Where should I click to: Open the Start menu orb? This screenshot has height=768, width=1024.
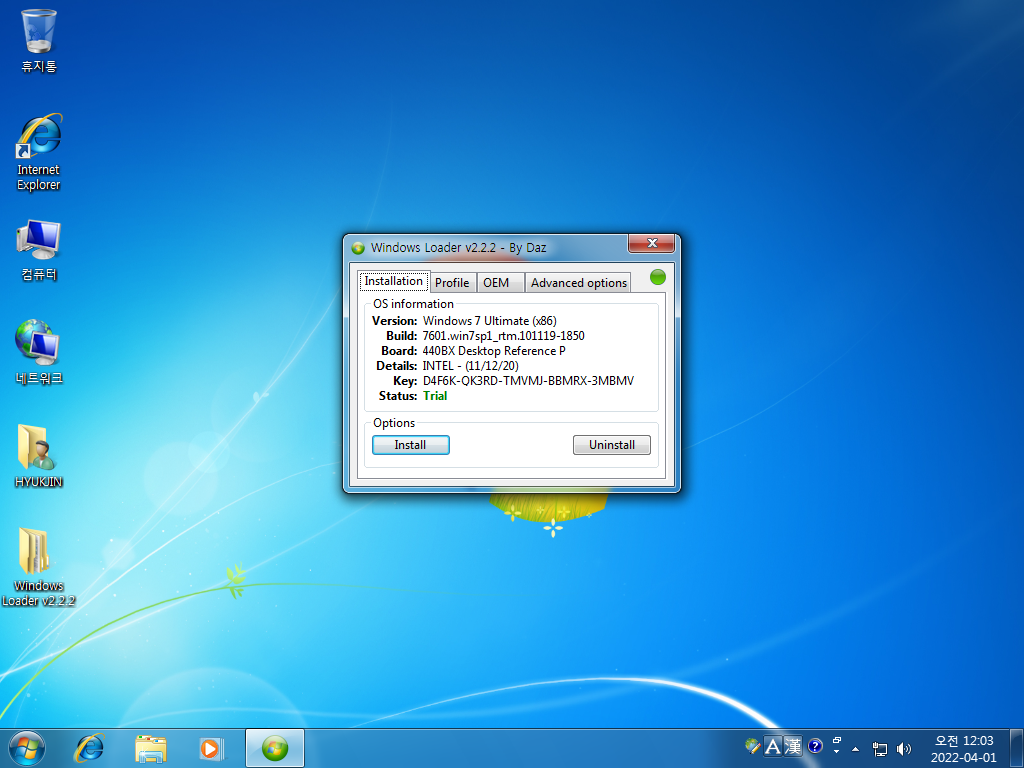pos(27,748)
